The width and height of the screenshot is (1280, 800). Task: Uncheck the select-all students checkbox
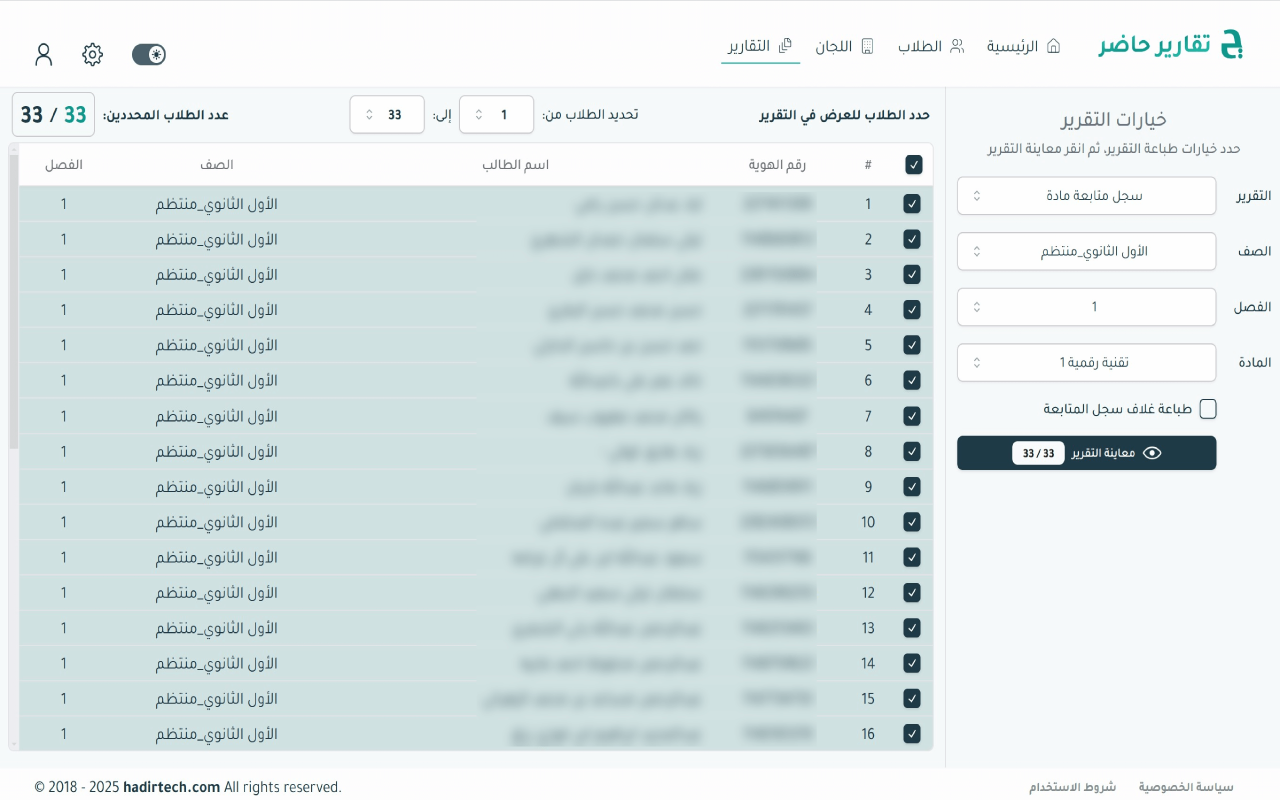(x=913, y=164)
